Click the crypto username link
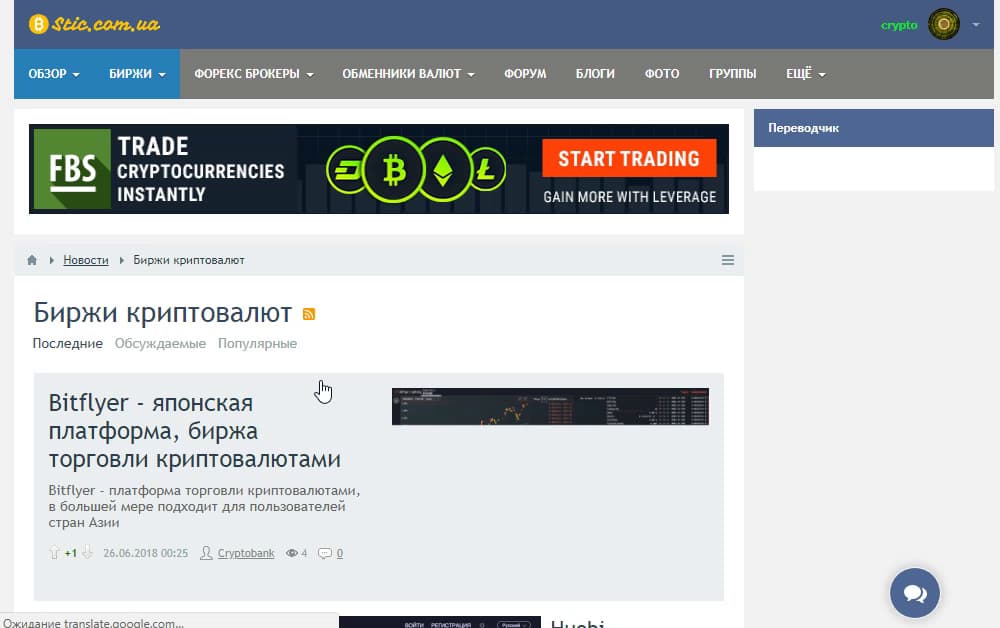The width and height of the screenshot is (1000, 628). 899,25
